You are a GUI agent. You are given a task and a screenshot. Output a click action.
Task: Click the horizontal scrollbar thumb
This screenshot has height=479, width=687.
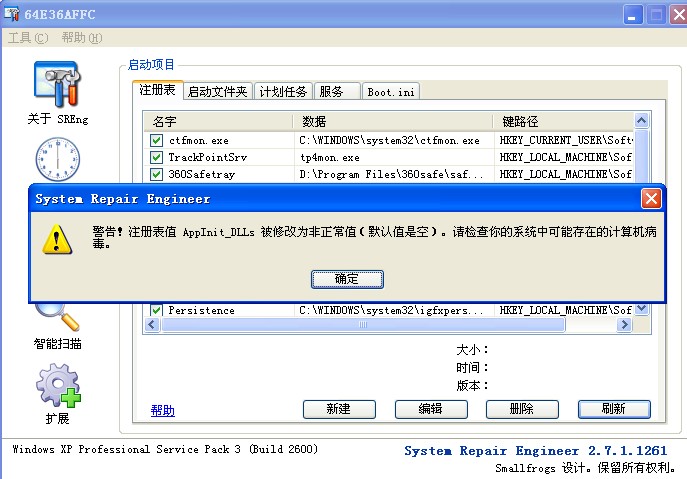(x=363, y=325)
